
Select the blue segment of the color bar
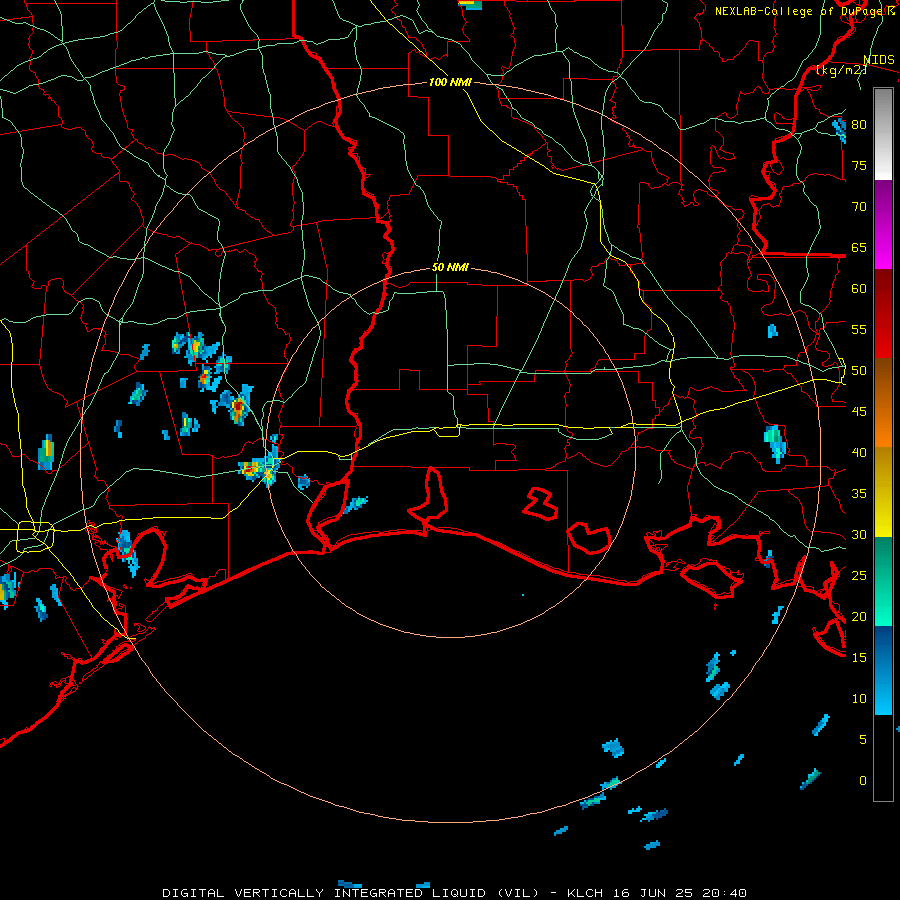[883, 670]
